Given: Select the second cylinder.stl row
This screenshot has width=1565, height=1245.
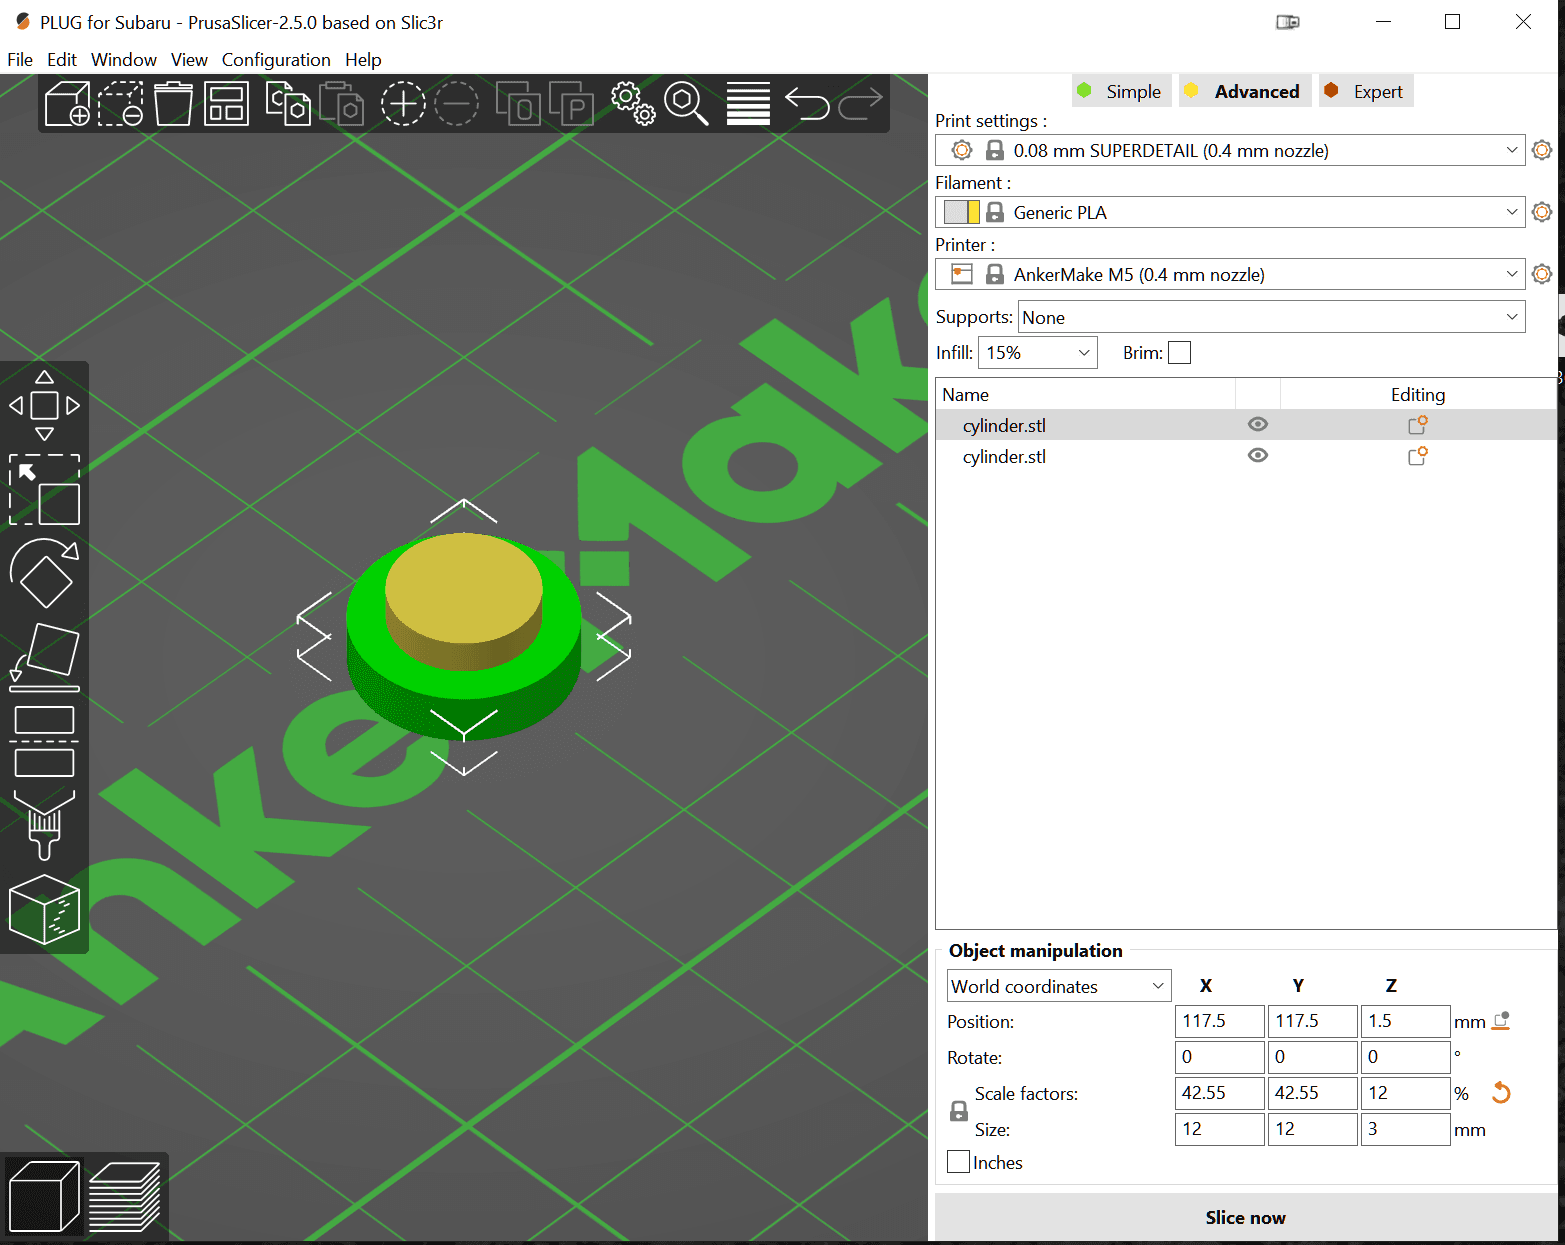Looking at the screenshot, I should click(1246, 456).
